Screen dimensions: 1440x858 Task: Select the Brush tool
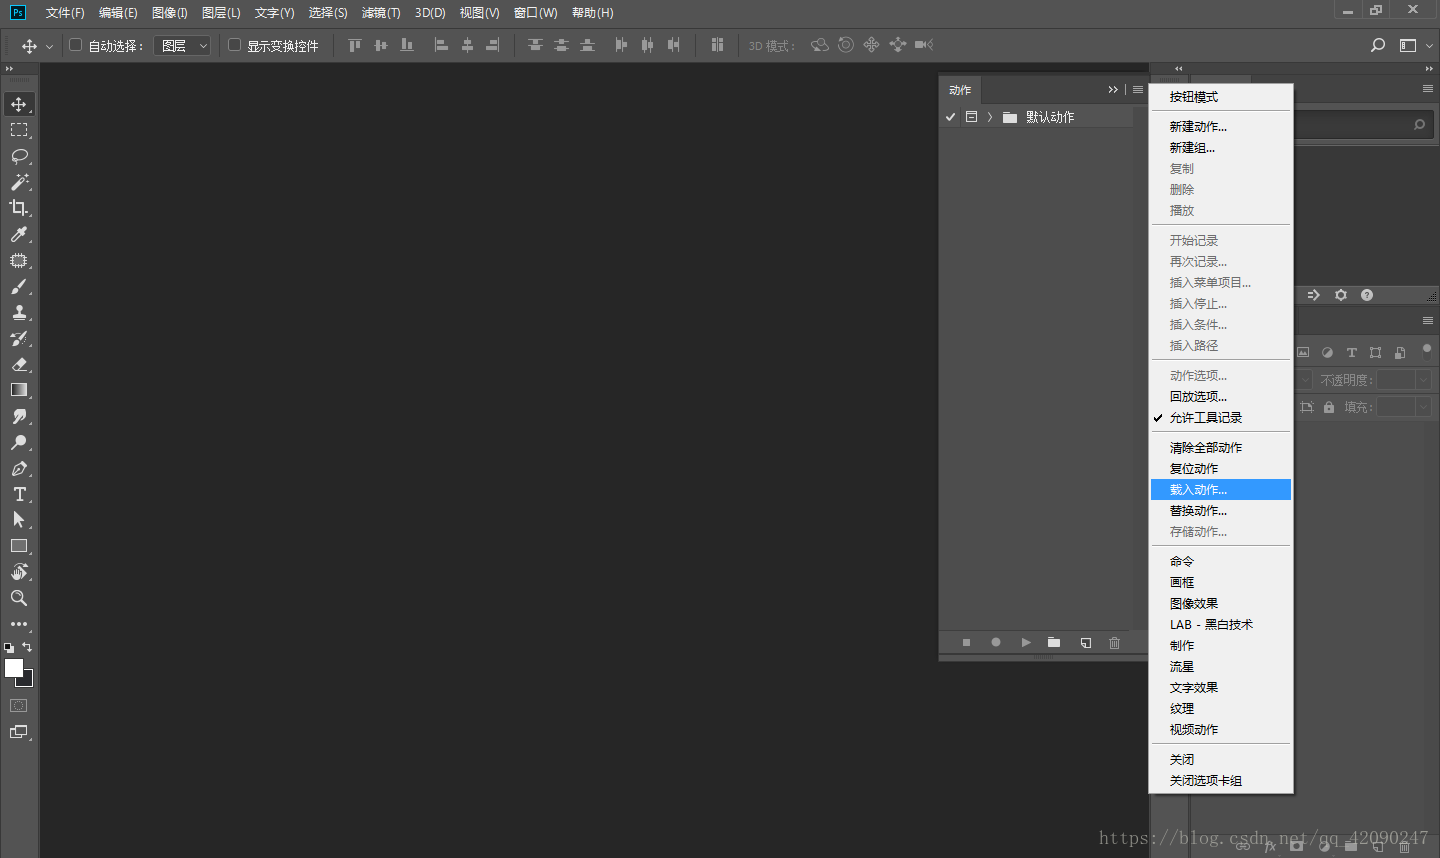point(19,287)
